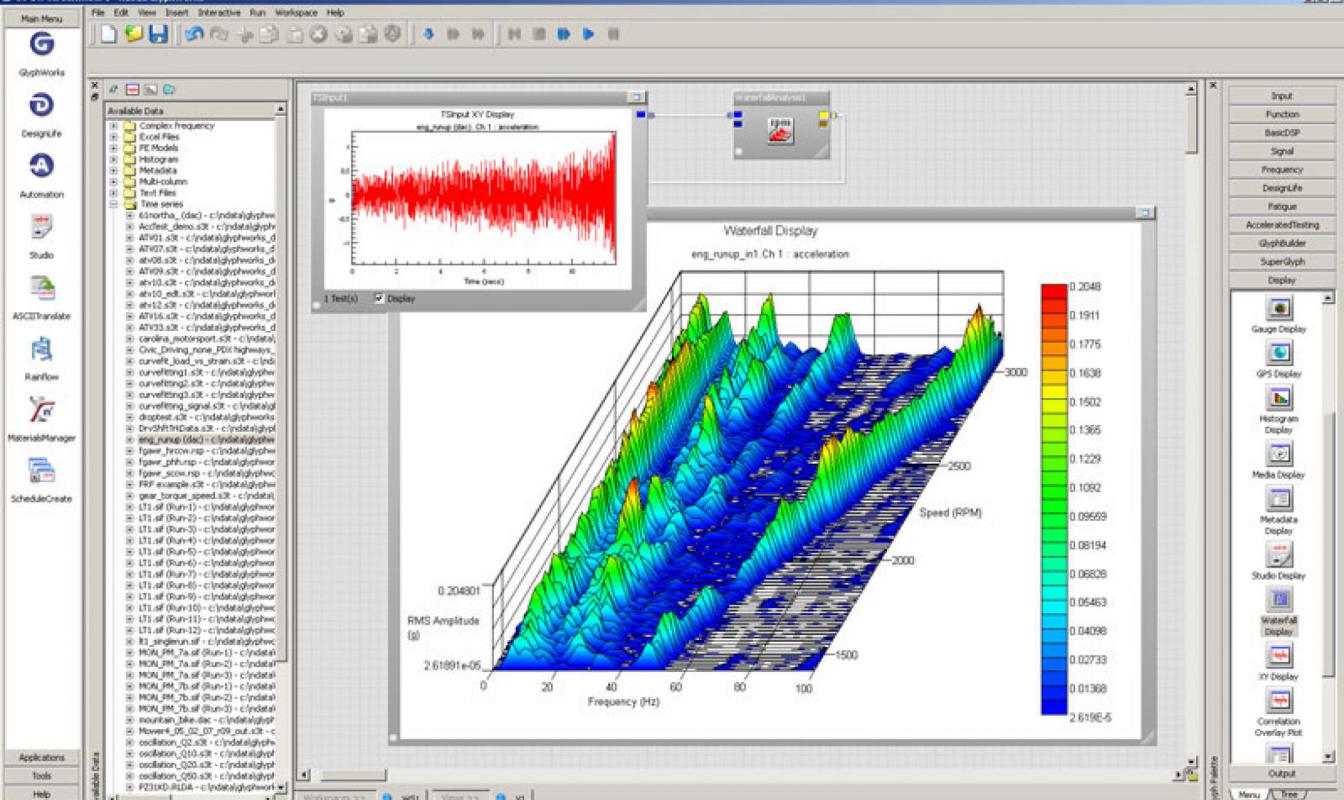Save with the blue floppy disk icon

pyautogui.click(x=158, y=34)
